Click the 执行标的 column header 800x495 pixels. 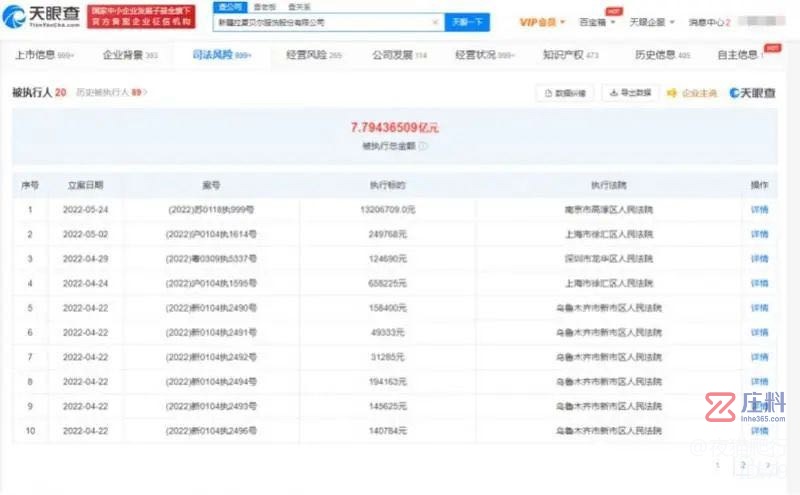tap(388, 185)
